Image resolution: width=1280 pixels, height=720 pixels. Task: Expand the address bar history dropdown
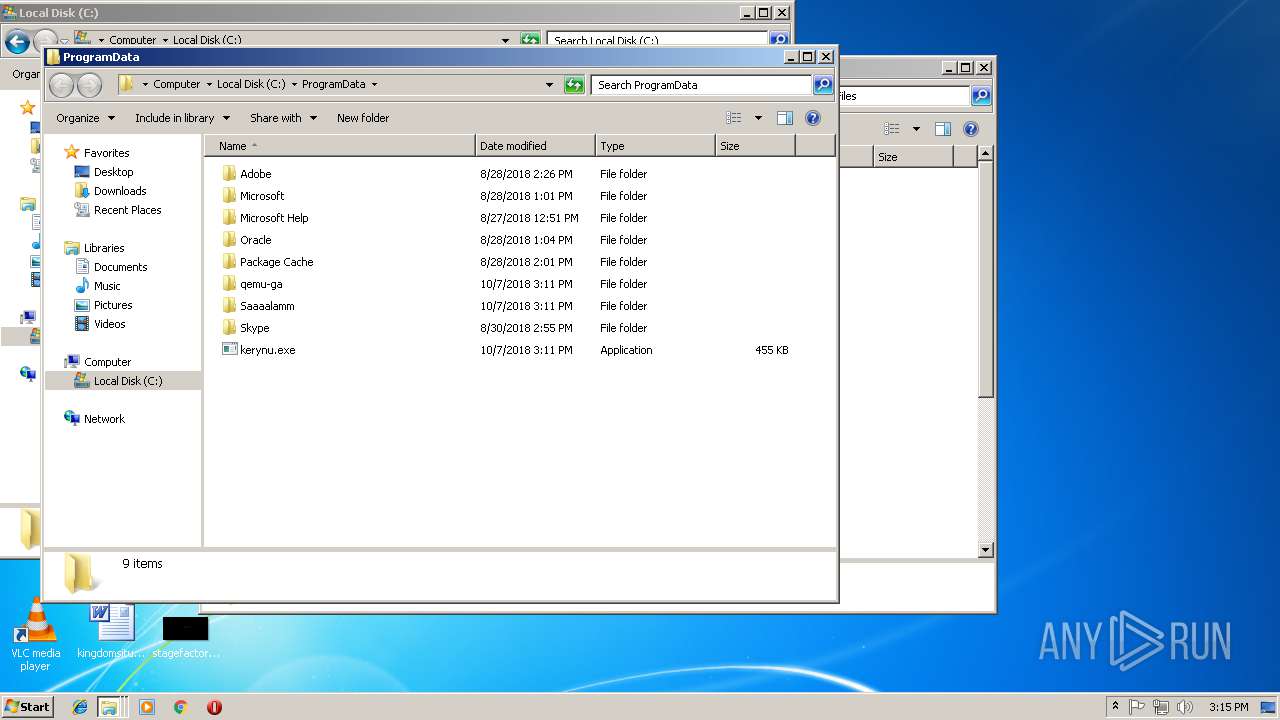549,85
